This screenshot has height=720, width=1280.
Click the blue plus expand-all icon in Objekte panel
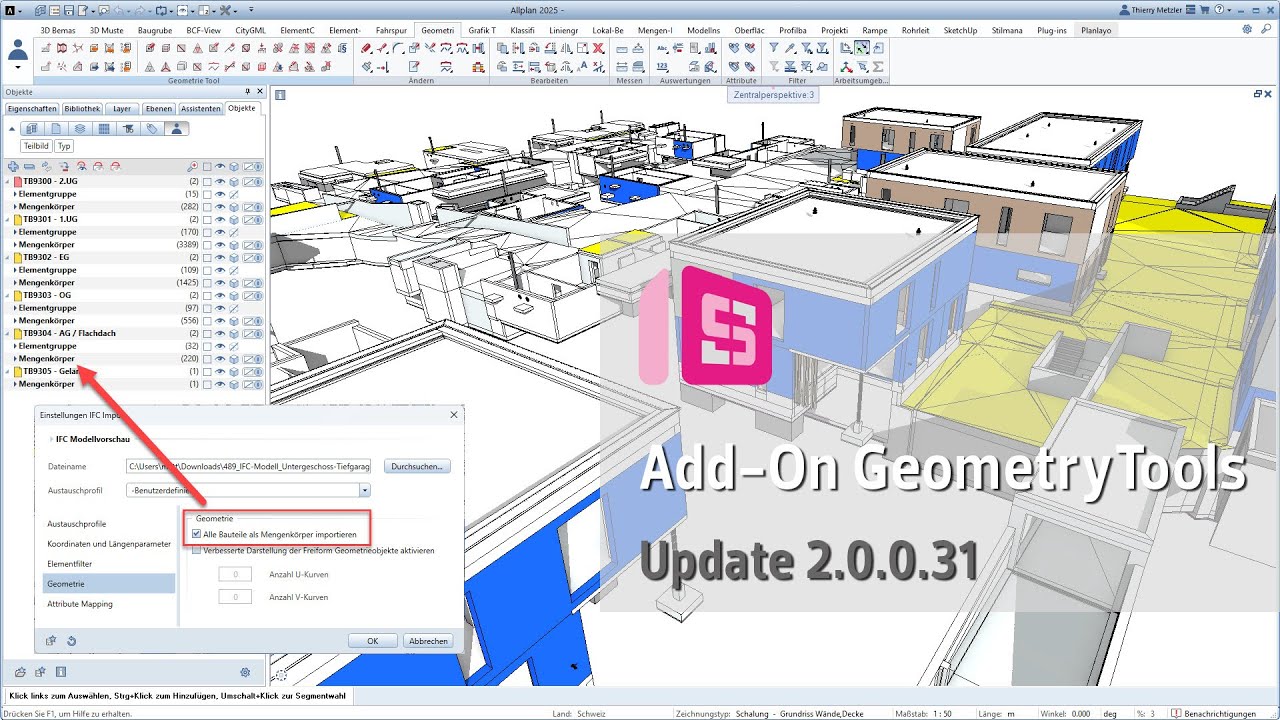13,166
